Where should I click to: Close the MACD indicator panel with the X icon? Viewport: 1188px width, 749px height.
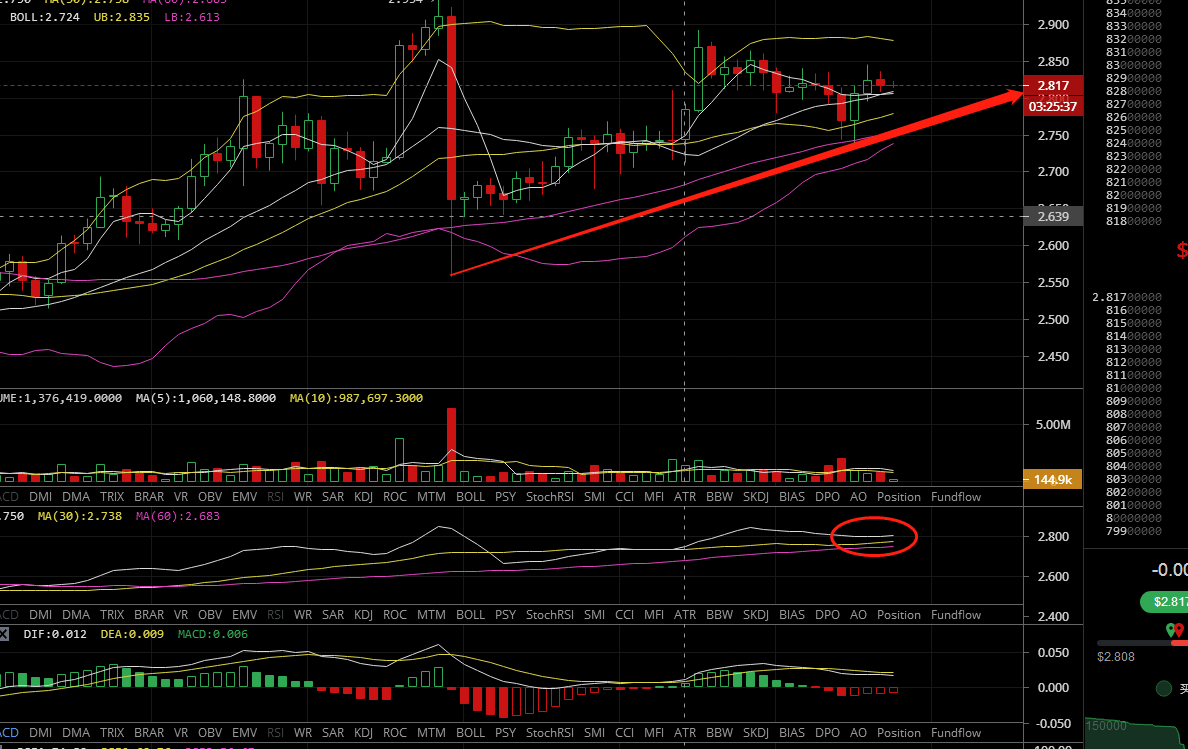coord(4,634)
